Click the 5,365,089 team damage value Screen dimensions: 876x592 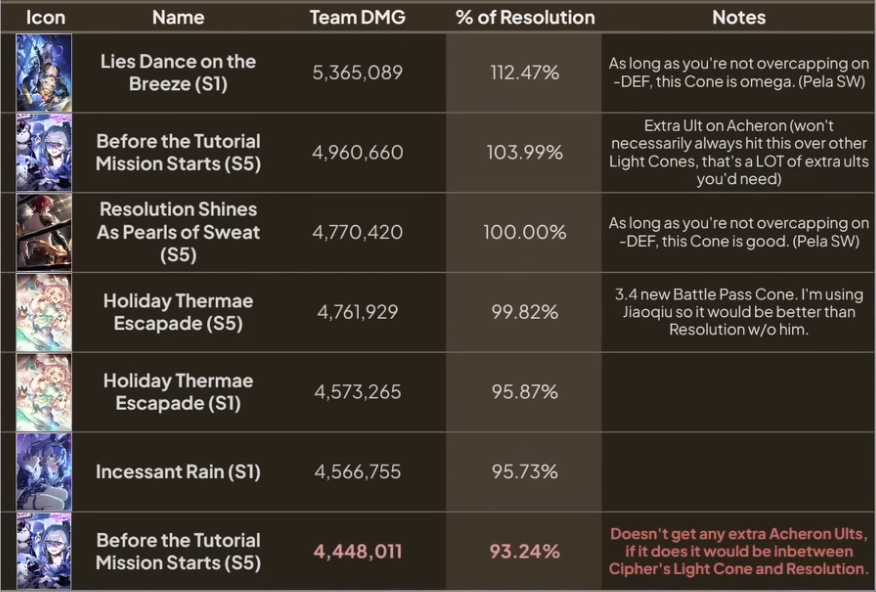(358, 73)
